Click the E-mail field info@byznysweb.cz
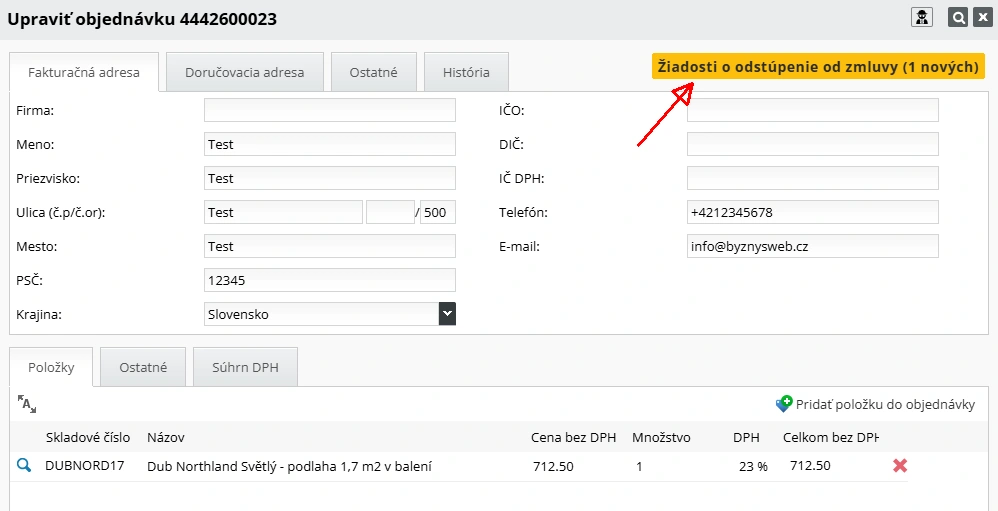This screenshot has height=511, width=998. [813, 246]
